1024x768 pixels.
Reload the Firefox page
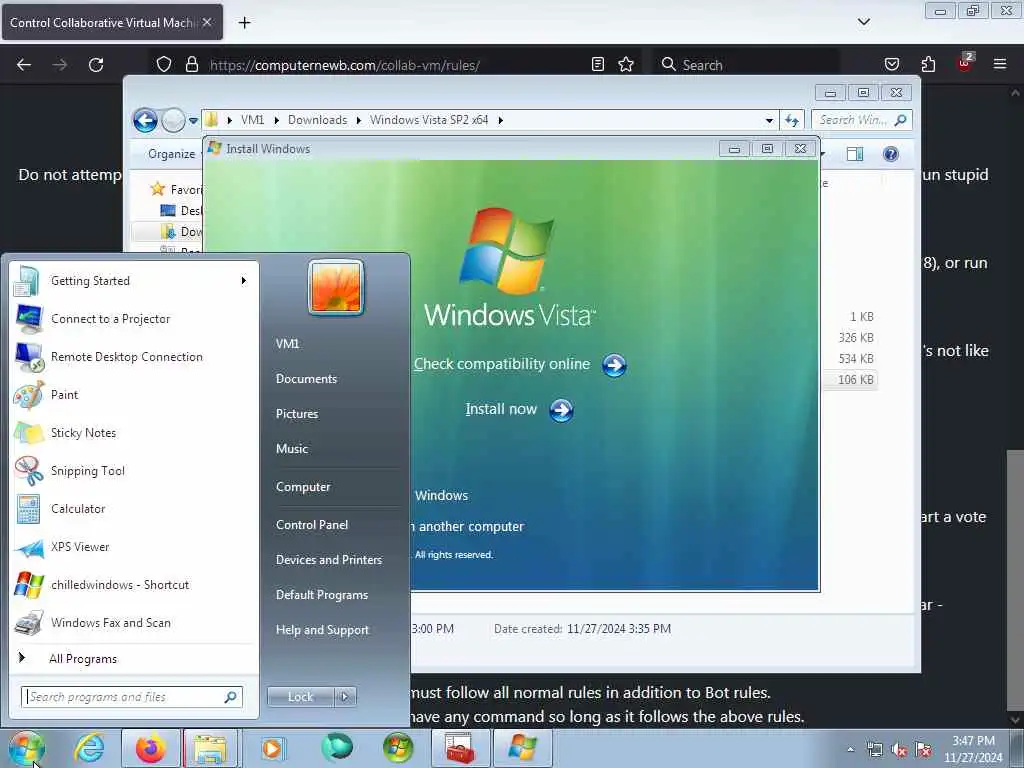click(96, 65)
